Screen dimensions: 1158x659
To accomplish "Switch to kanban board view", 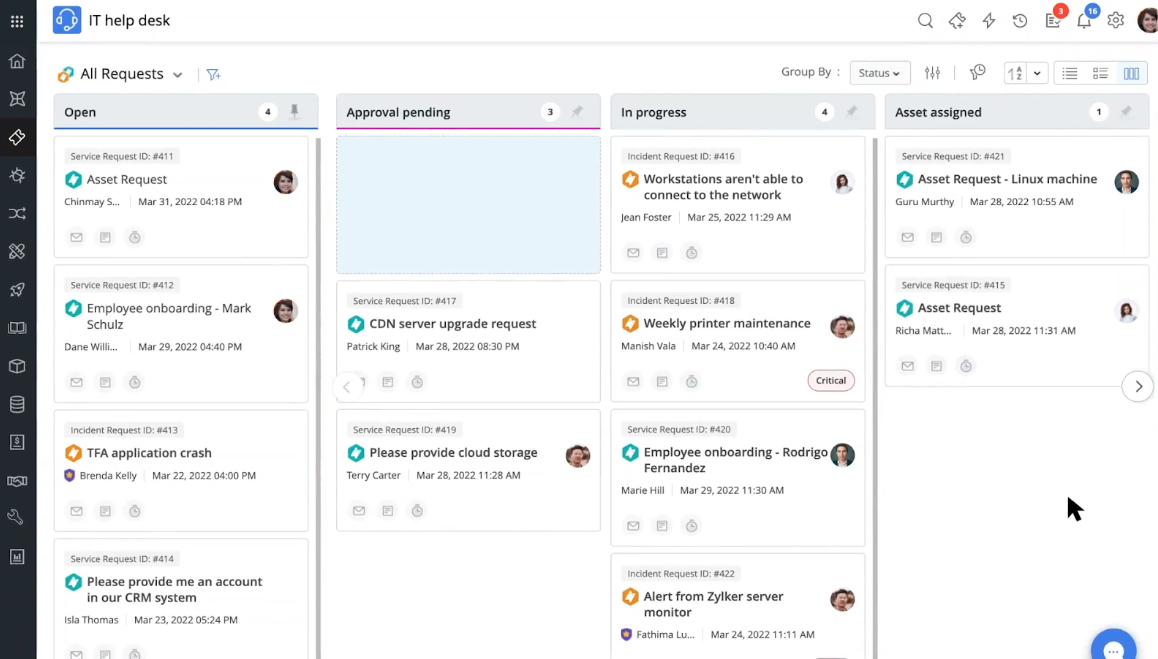I will (1131, 73).
